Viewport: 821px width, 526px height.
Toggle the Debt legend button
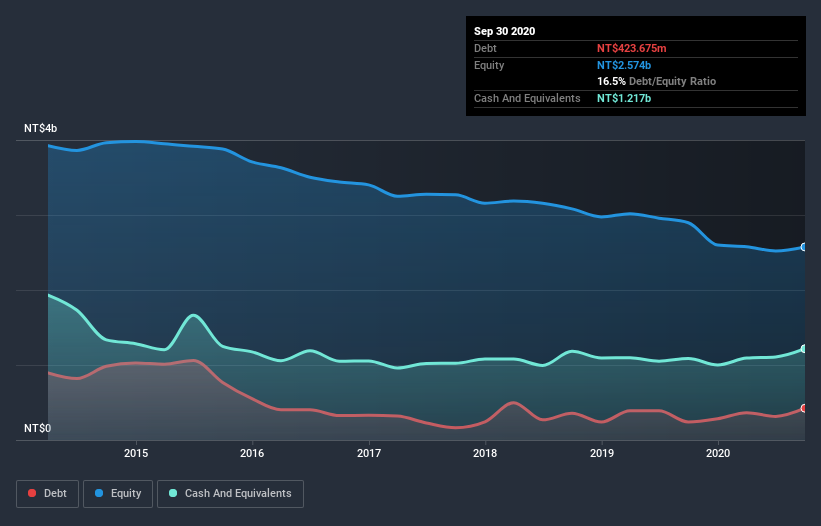pyautogui.click(x=48, y=494)
